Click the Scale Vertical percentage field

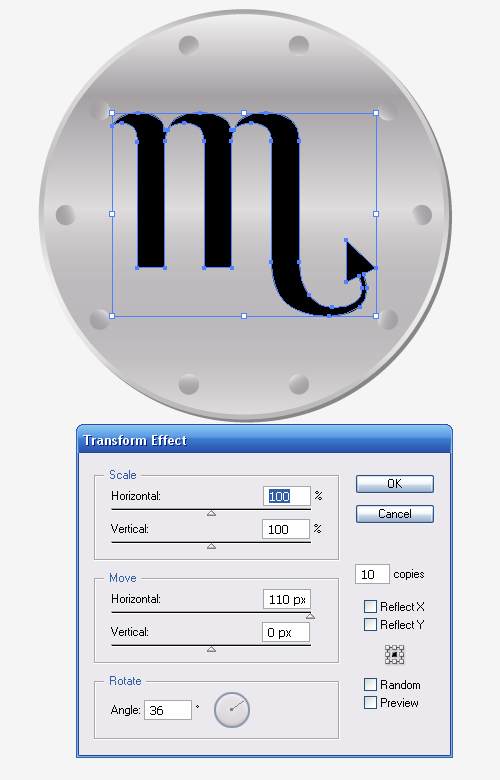click(x=286, y=529)
